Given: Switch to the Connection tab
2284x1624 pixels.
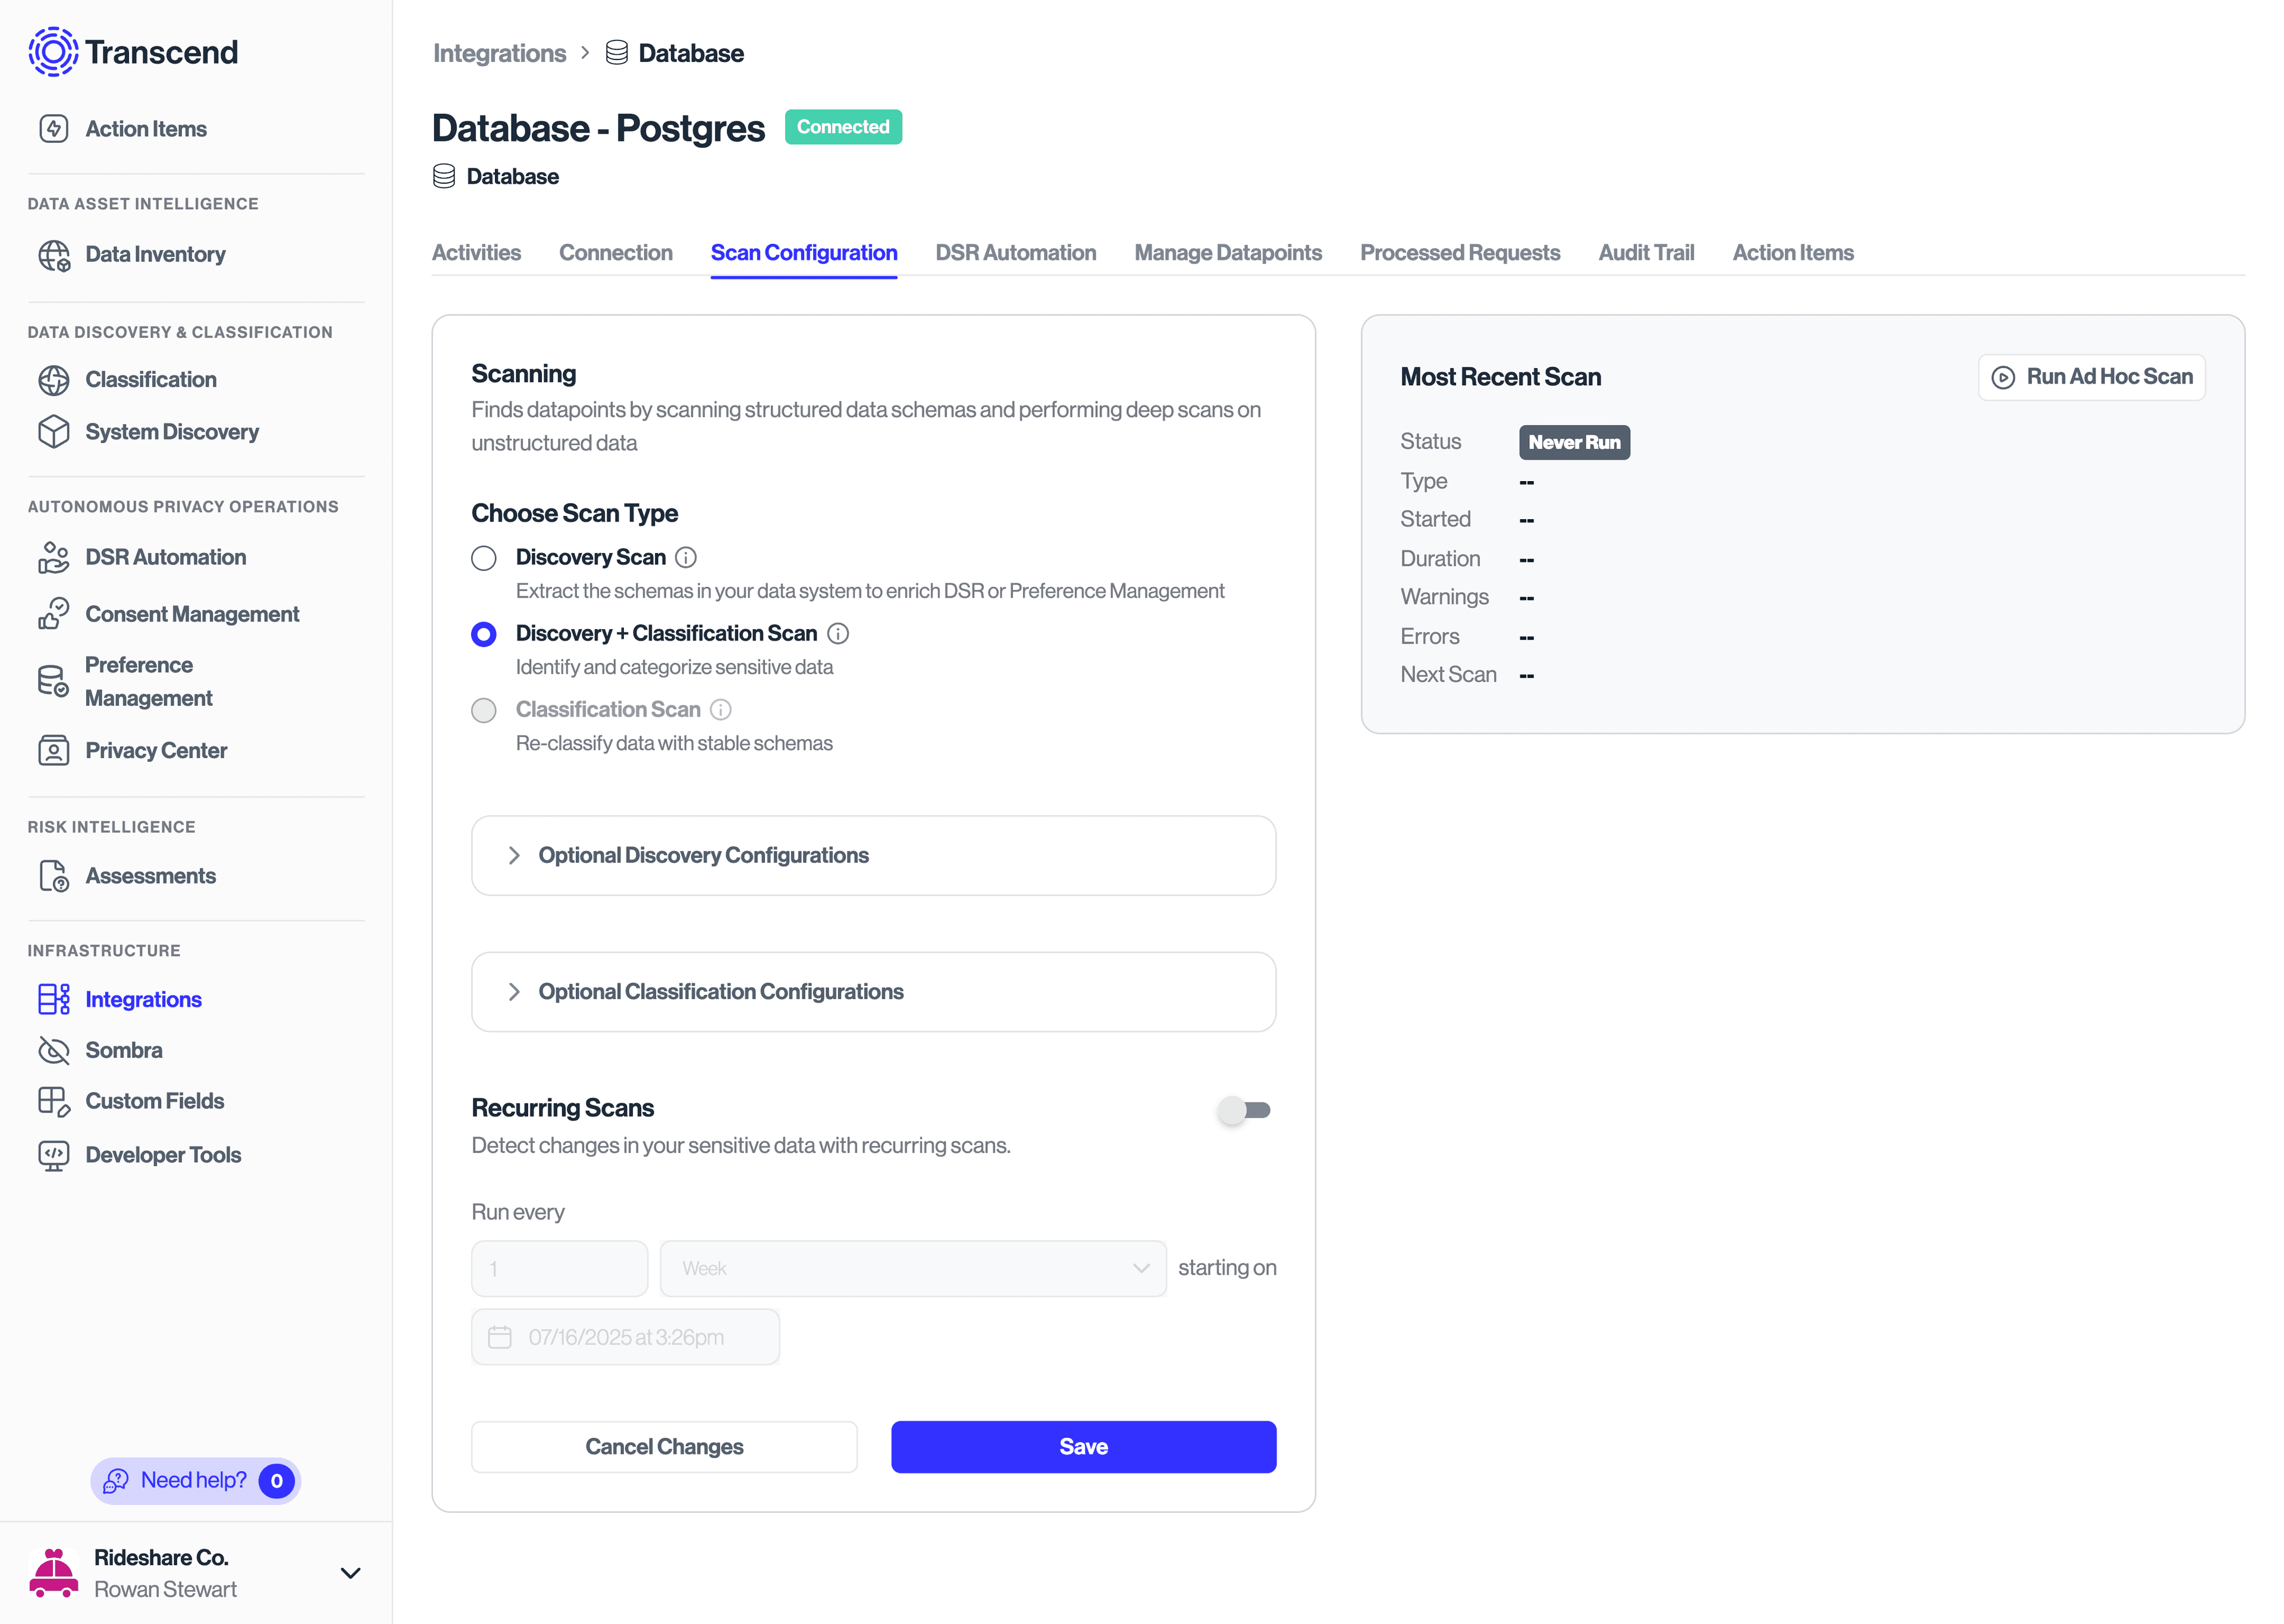Looking at the screenshot, I should pos(616,252).
